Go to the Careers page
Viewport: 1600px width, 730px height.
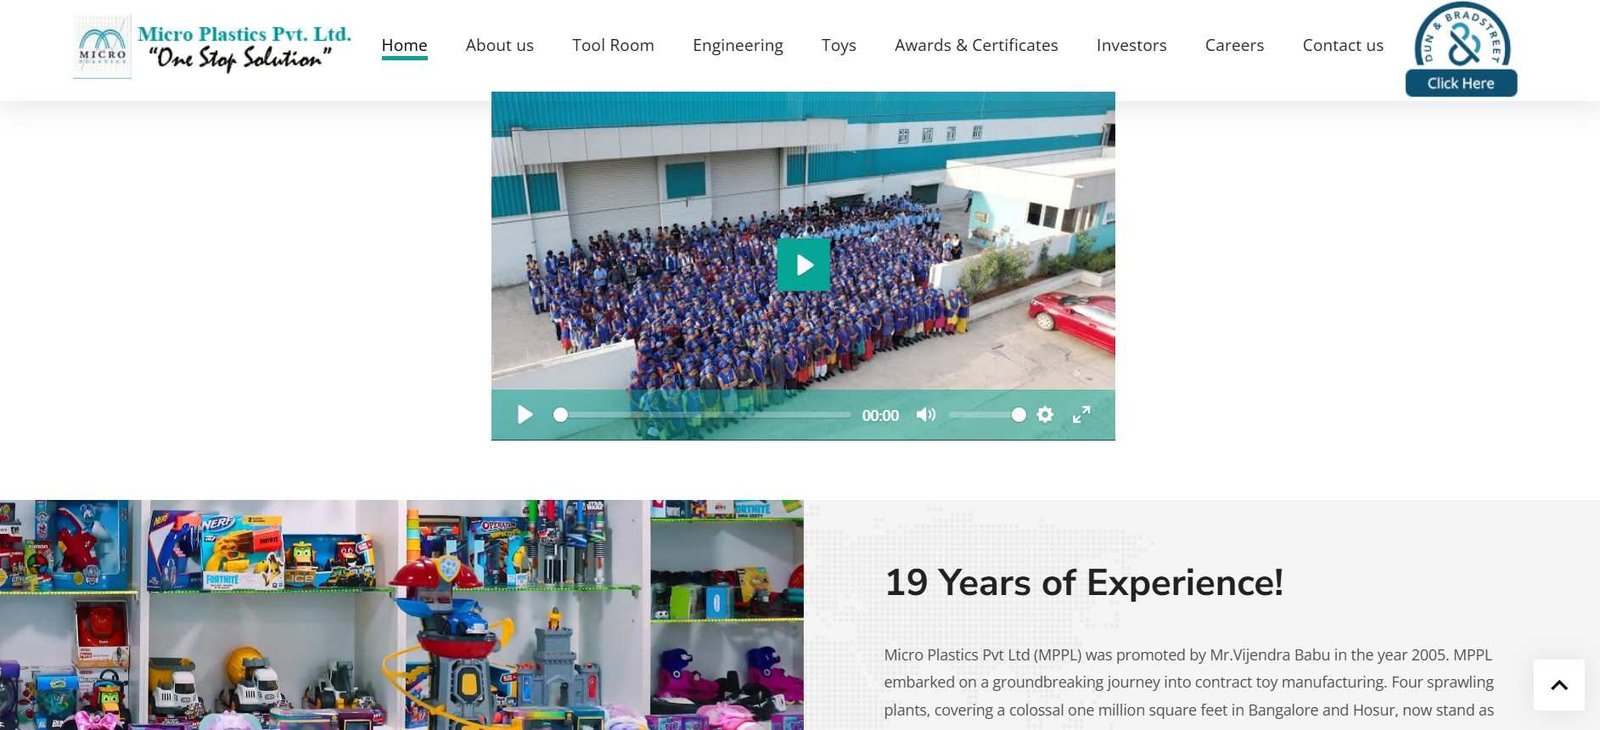(x=1234, y=45)
